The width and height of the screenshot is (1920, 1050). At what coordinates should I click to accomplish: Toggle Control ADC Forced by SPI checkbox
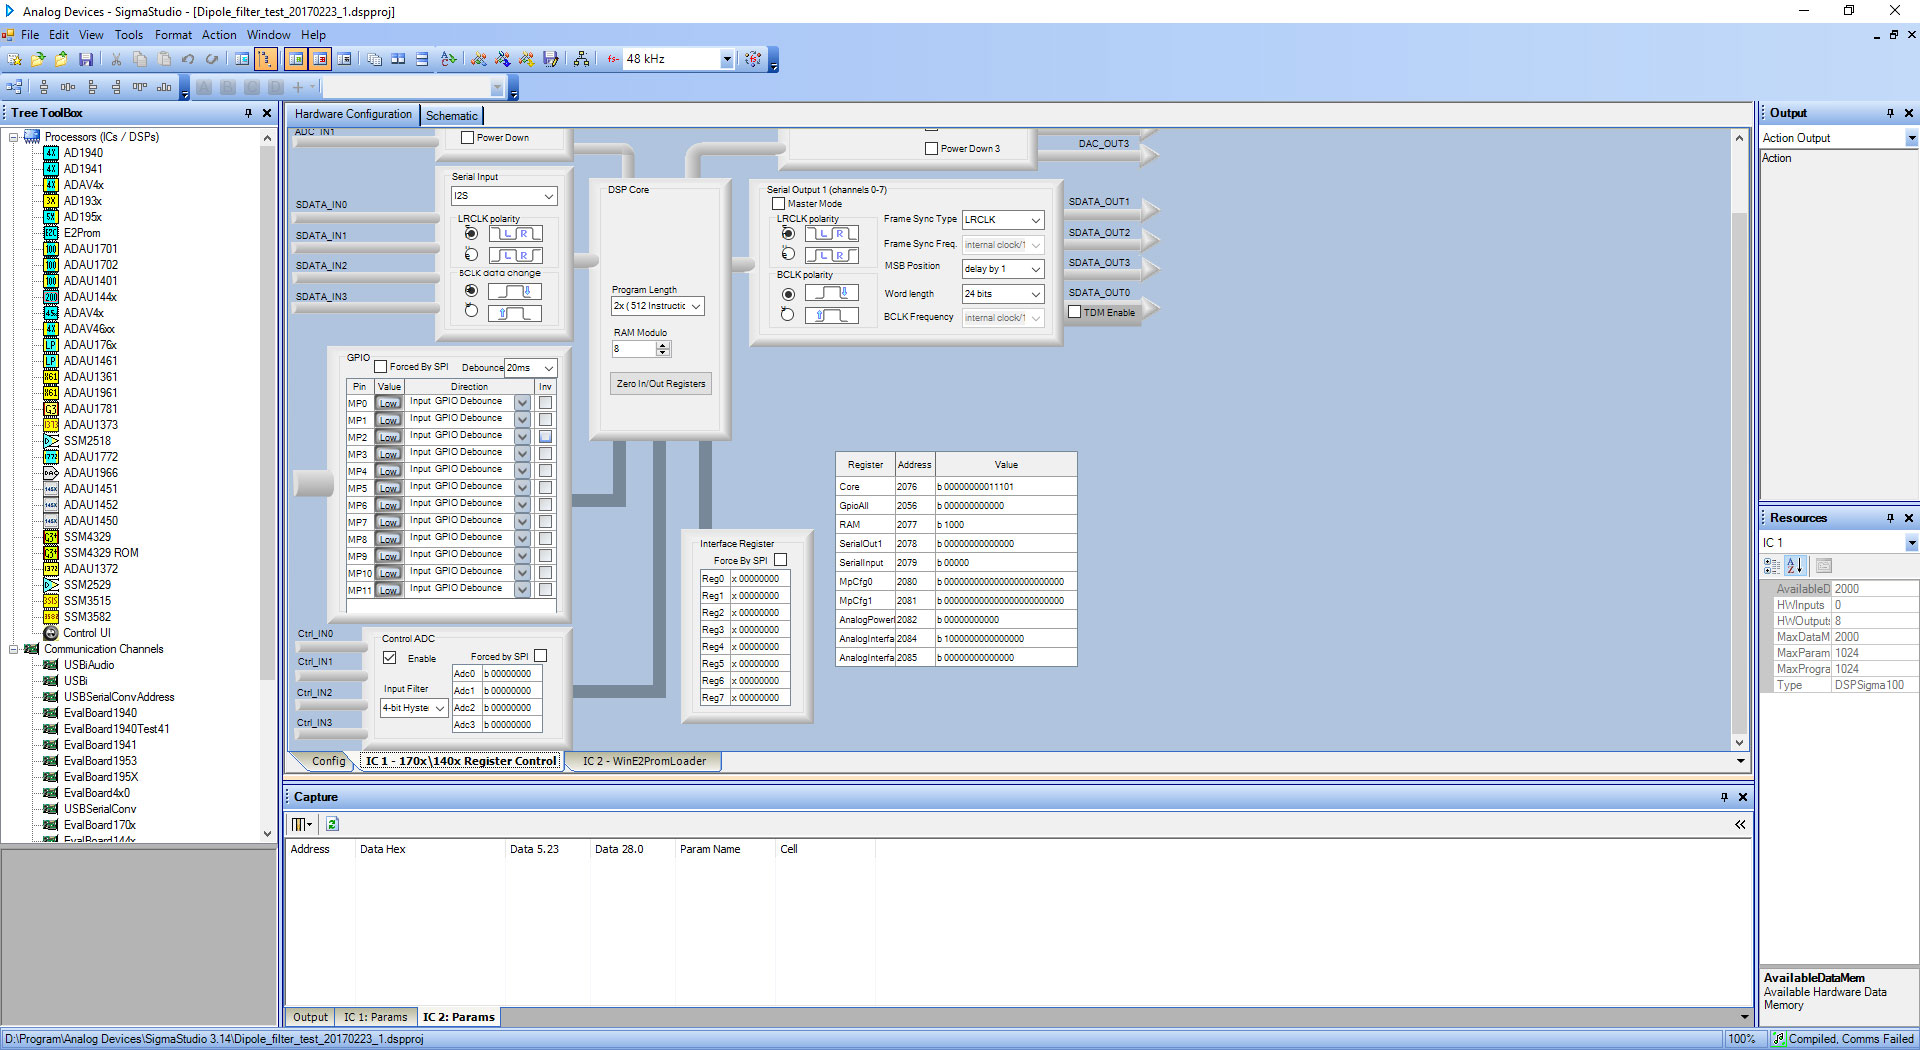[x=541, y=656]
